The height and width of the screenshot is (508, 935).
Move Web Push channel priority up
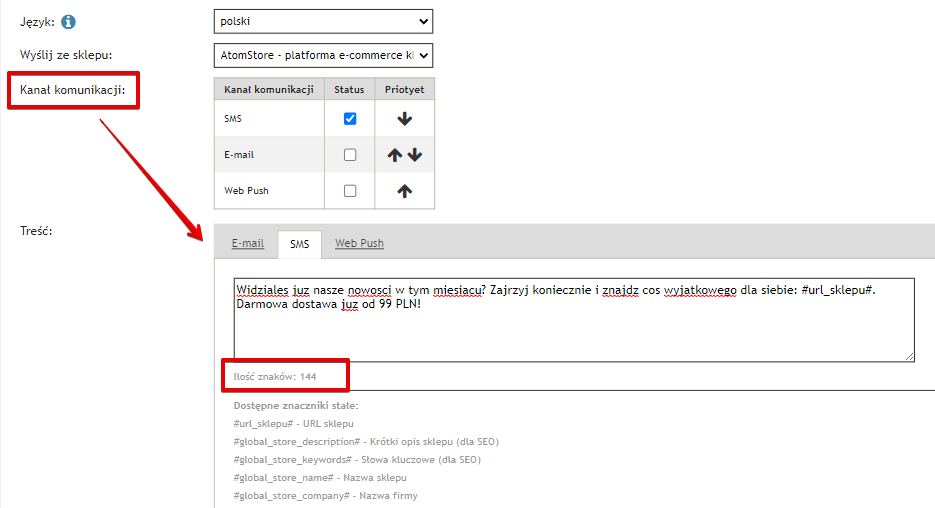[x=404, y=191]
